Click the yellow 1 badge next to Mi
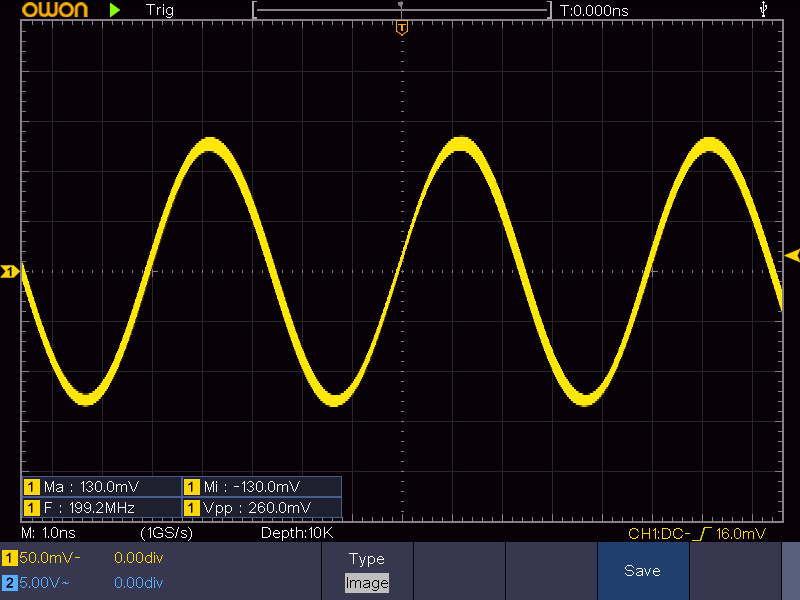The width and height of the screenshot is (800, 600). pos(192,487)
